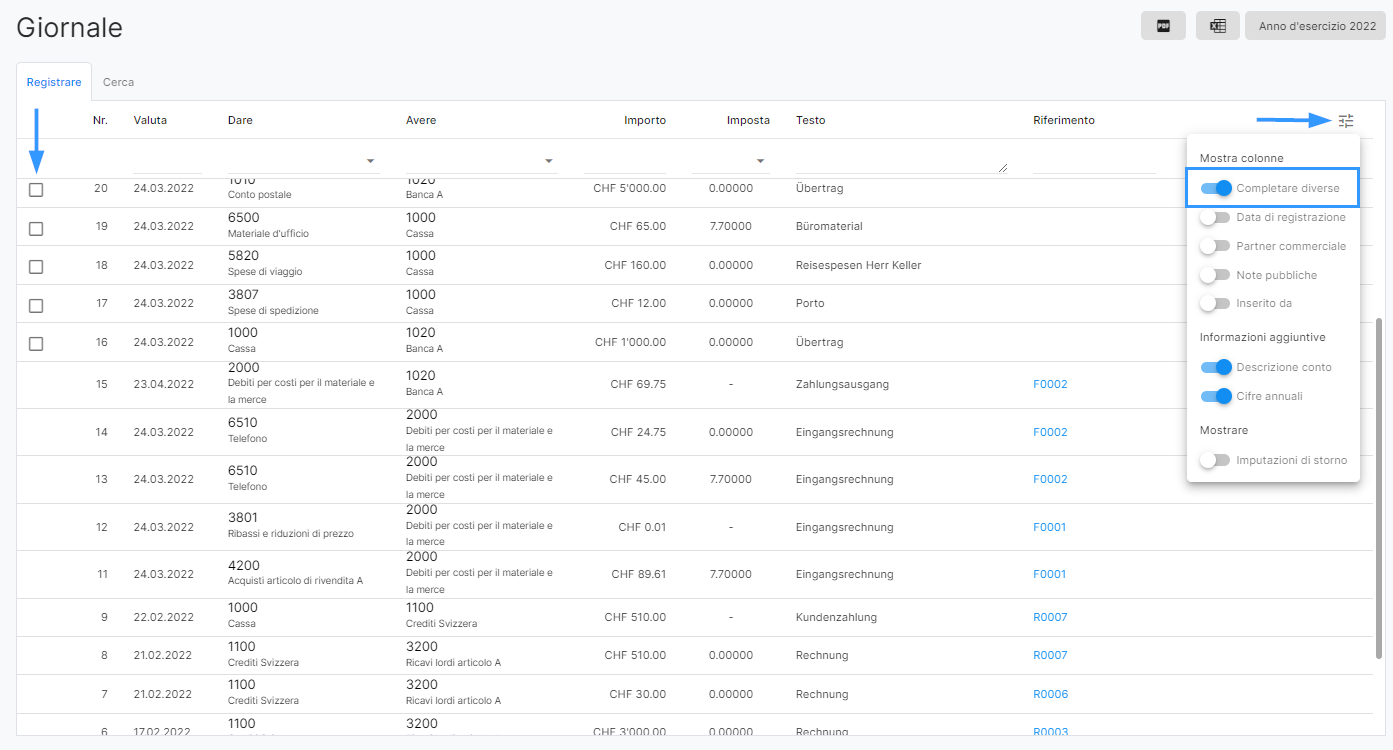Open Anno d'esercizio 2022 selector

click(1317, 26)
